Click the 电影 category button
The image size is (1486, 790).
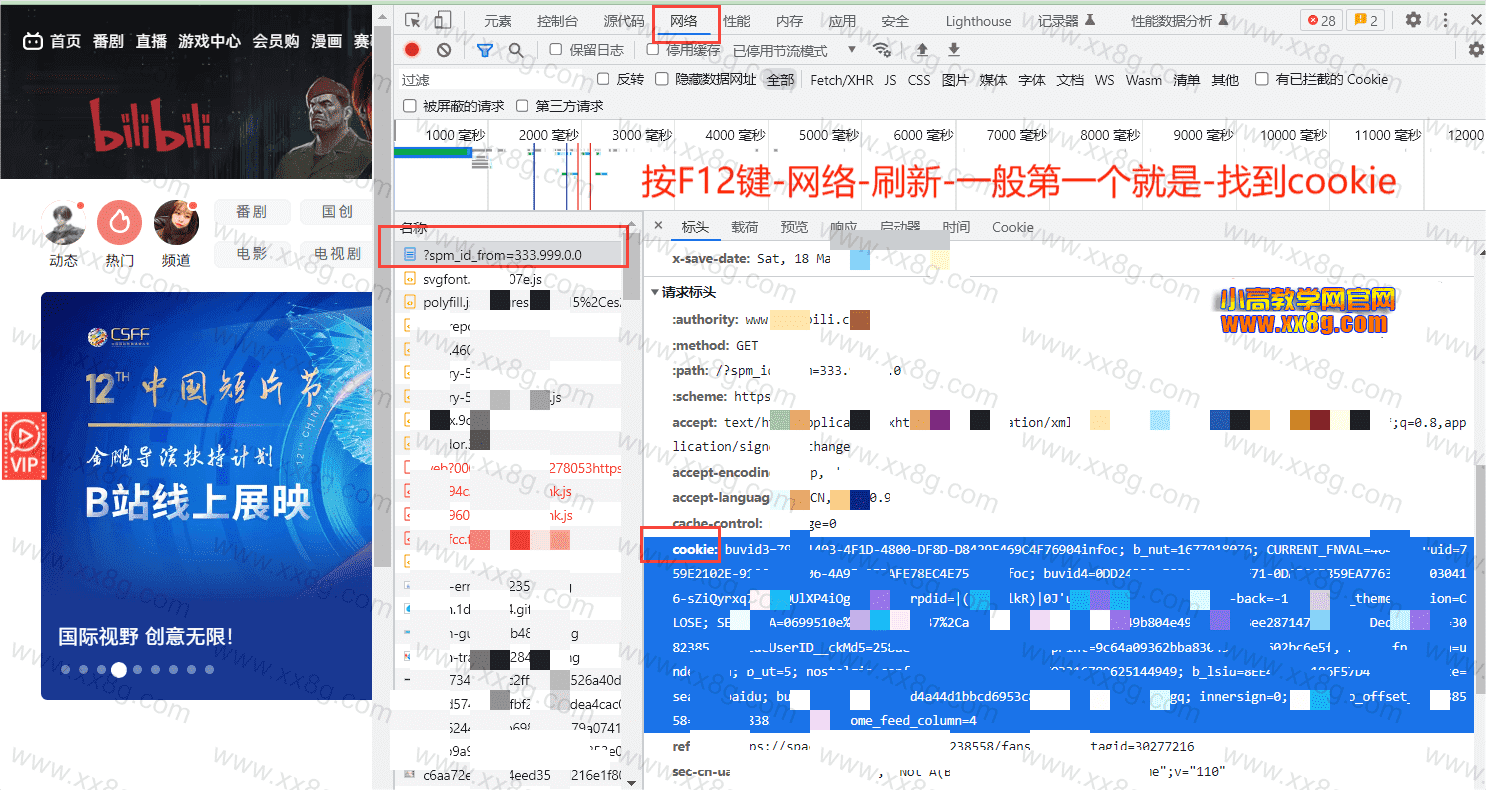(x=252, y=254)
